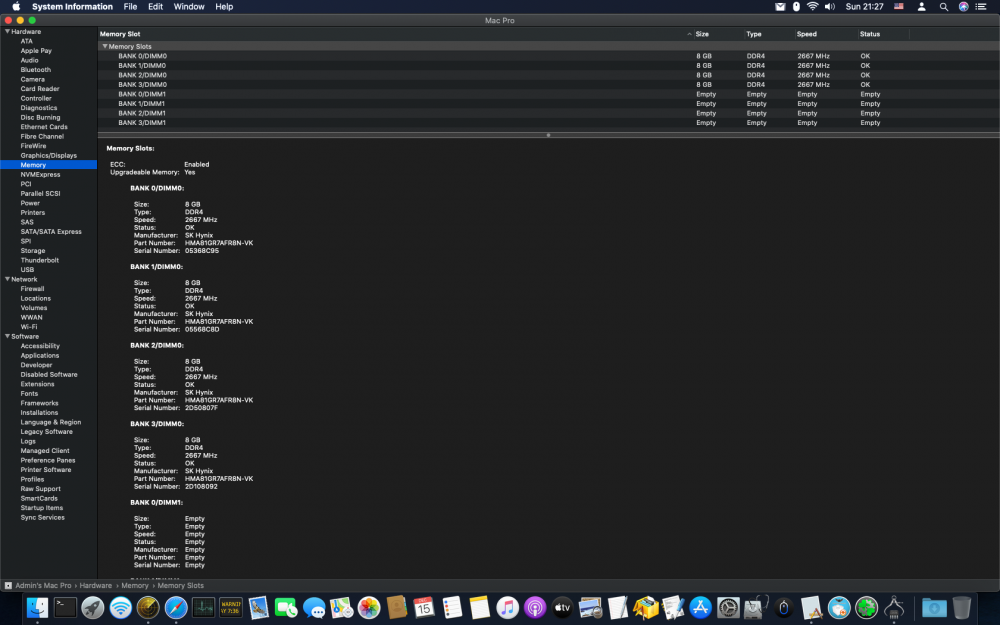1000x625 pixels.
Task: Open the System Information app menu
Action: (x=72, y=6)
